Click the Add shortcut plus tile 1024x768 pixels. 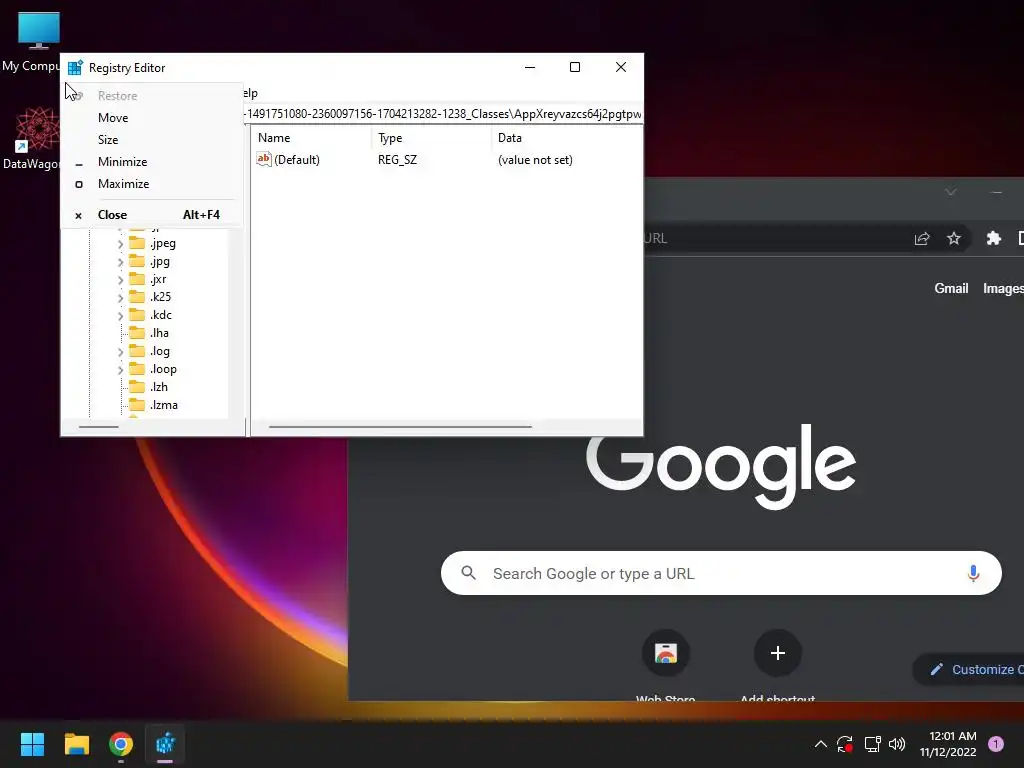pos(777,653)
